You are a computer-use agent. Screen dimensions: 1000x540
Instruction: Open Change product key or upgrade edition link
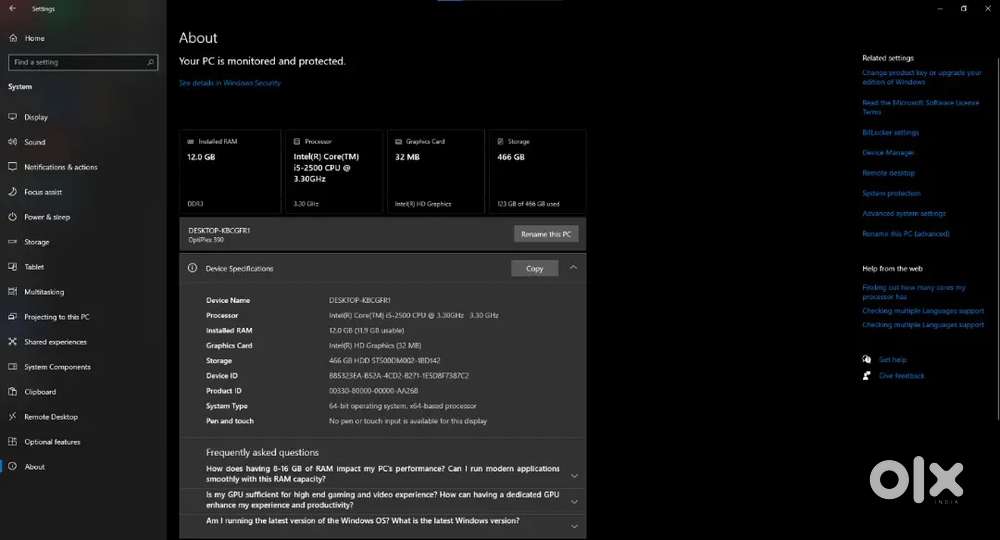pyautogui.click(x=922, y=77)
